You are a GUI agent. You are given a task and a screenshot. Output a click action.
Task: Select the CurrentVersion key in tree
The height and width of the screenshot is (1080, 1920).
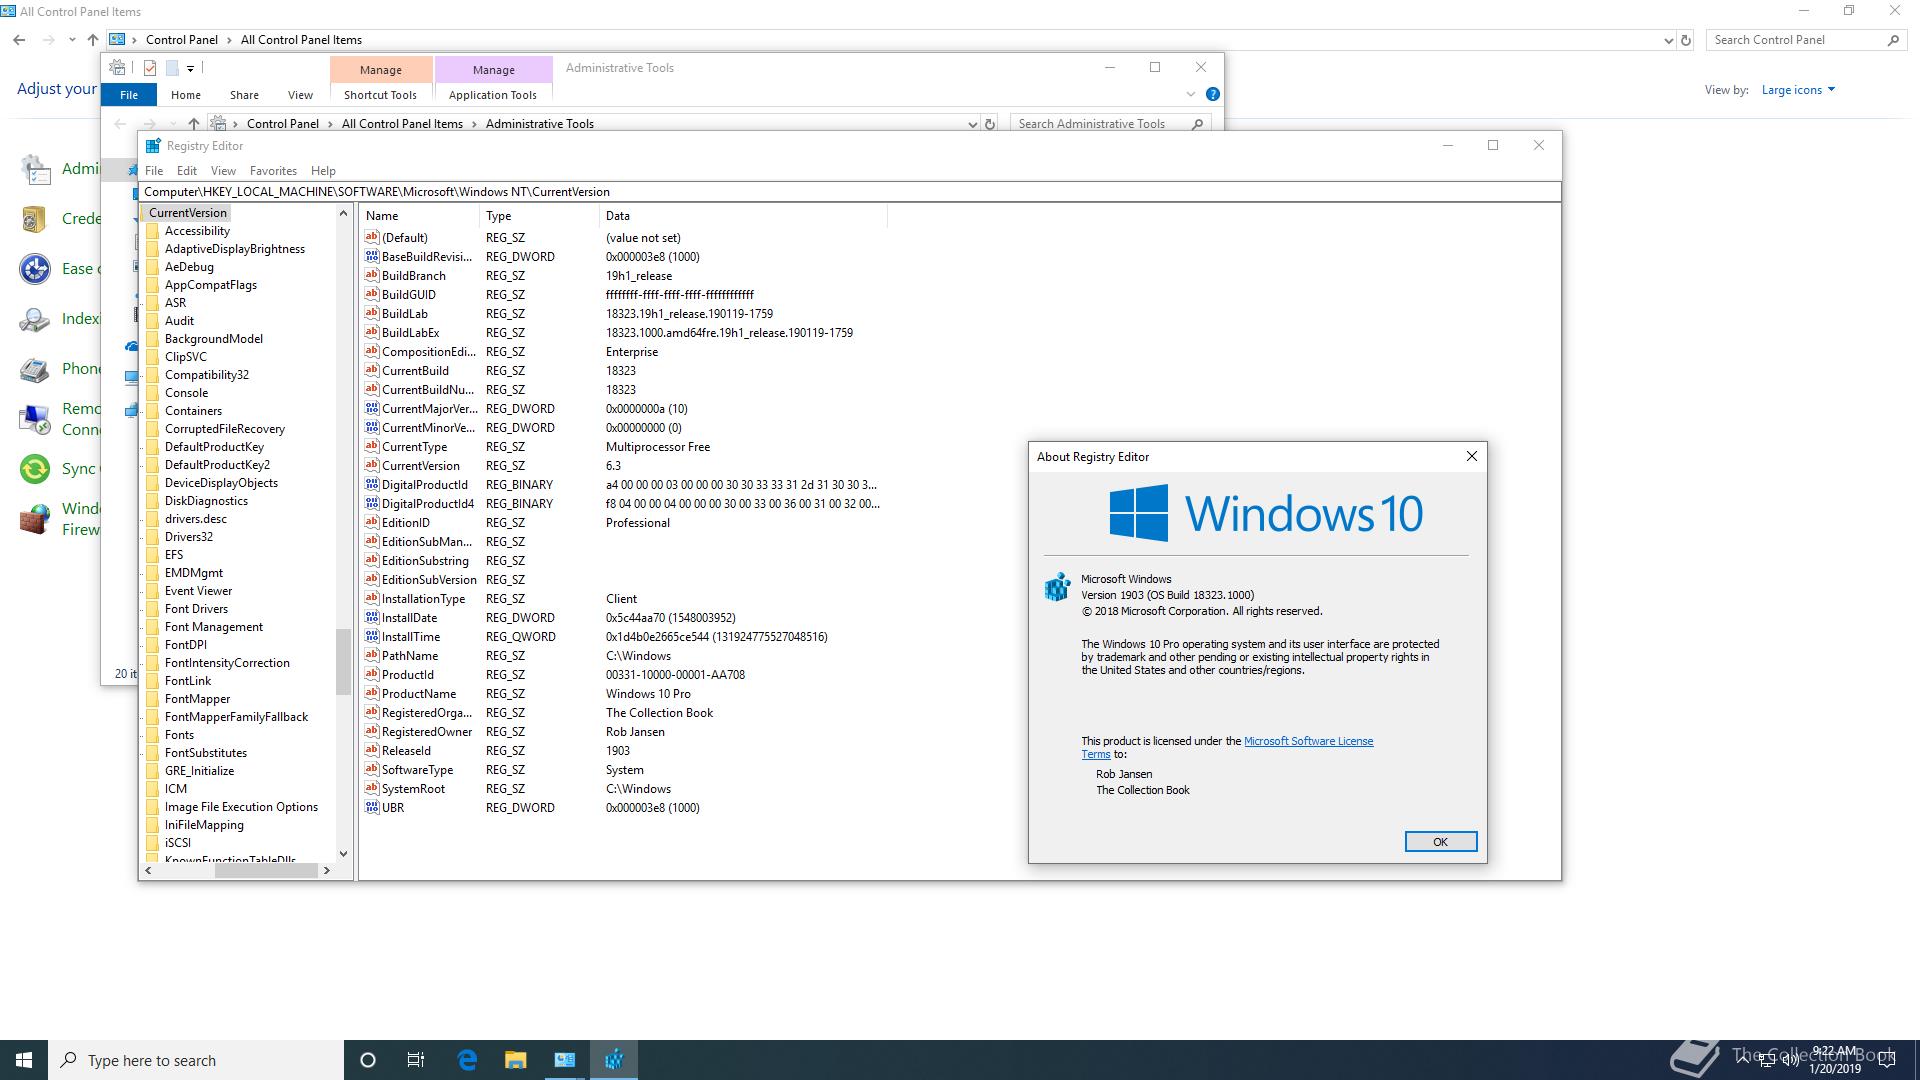click(188, 213)
